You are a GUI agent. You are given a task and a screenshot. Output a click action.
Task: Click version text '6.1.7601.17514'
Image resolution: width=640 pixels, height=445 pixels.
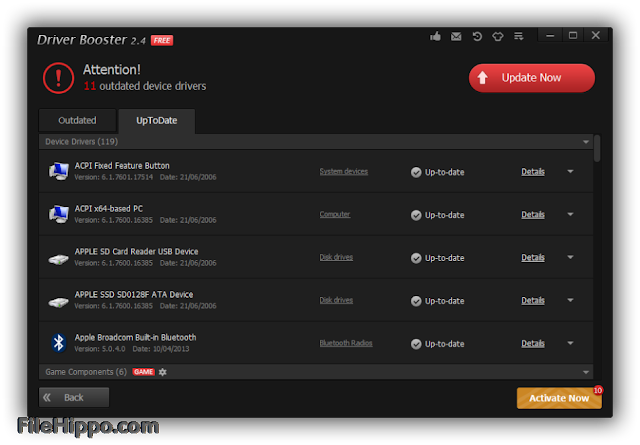pyautogui.click(x=127, y=177)
